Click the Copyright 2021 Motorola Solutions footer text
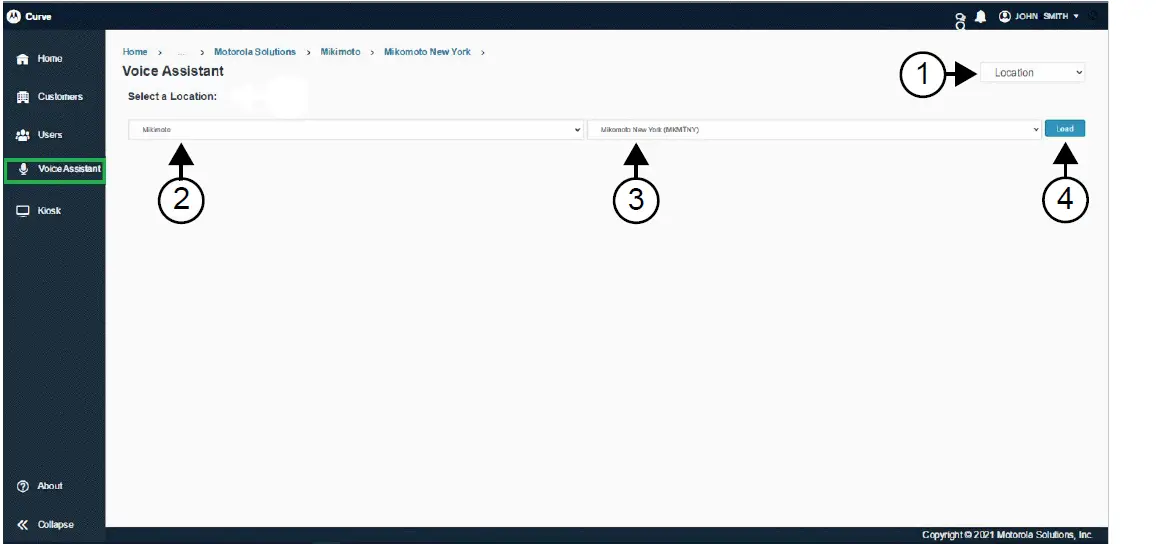The width and height of the screenshot is (1163, 544). tap(1007, 535)
